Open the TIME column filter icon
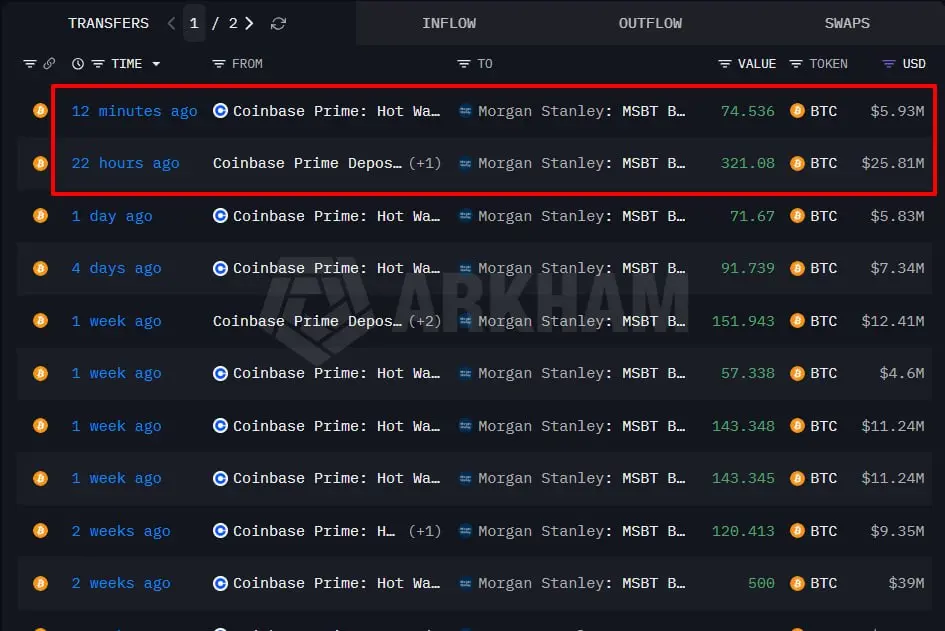 point(98,64)
